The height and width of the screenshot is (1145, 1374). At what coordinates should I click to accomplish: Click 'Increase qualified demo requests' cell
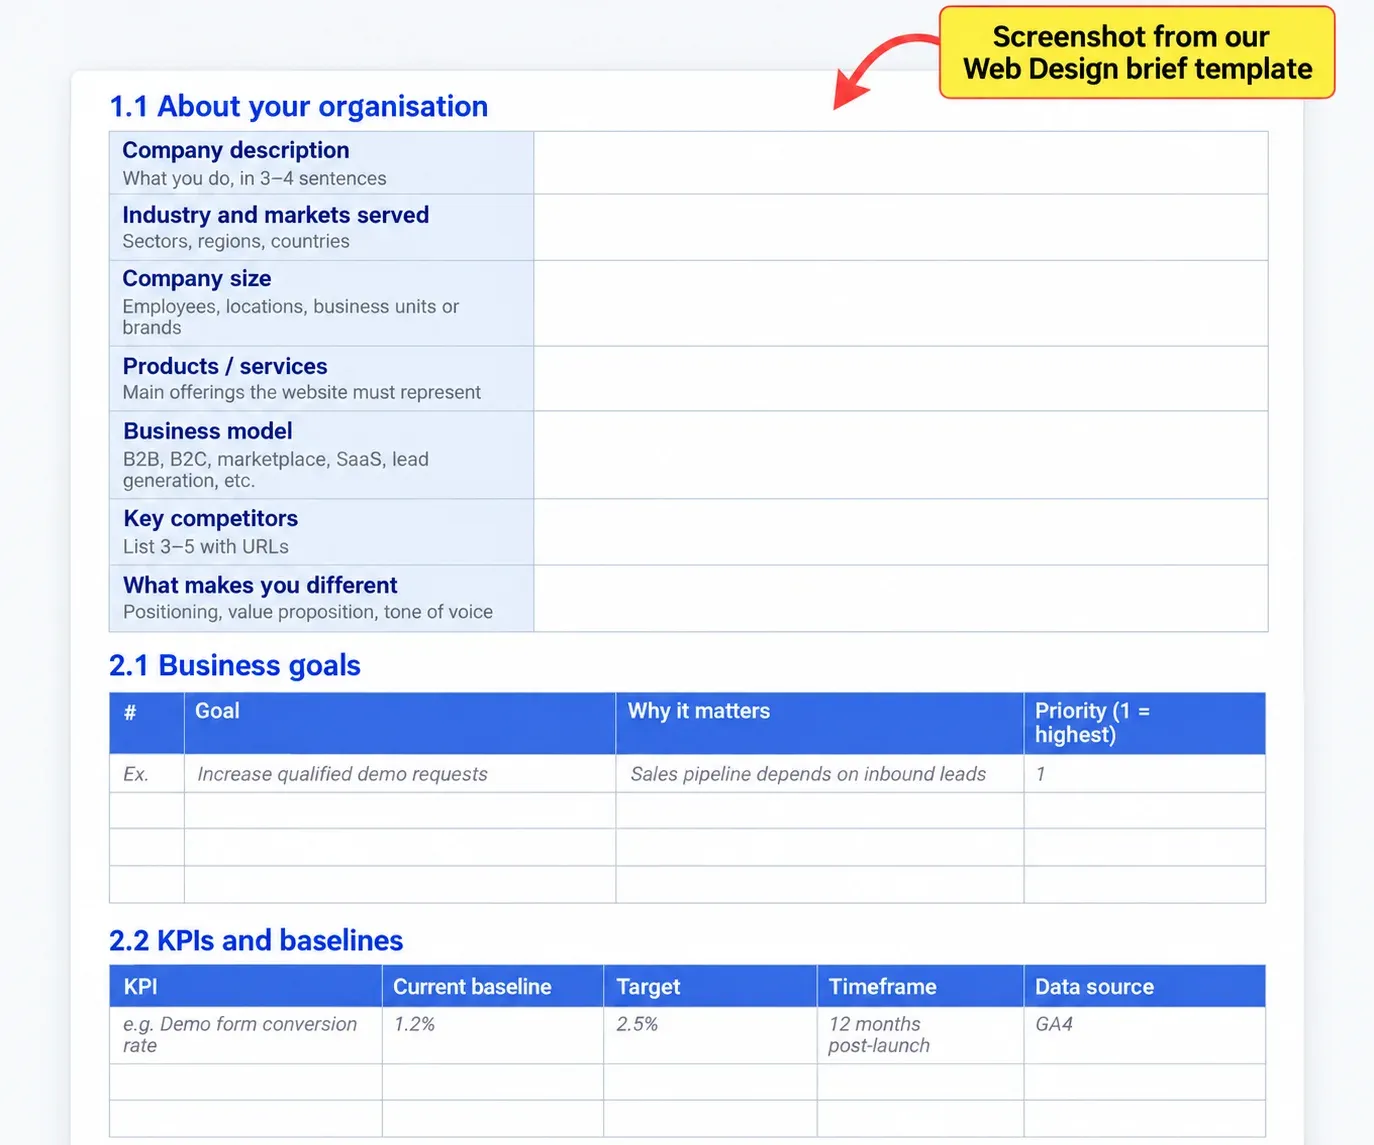(400, 773)
